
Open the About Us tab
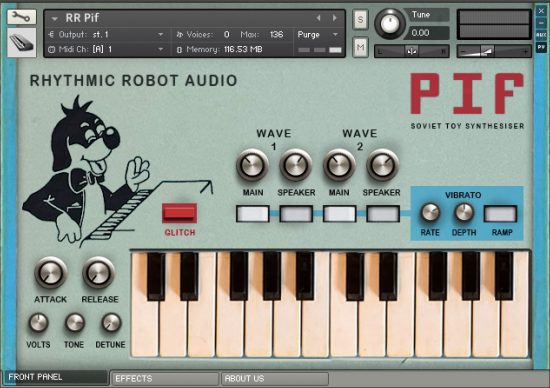click(x=275, y=379)
